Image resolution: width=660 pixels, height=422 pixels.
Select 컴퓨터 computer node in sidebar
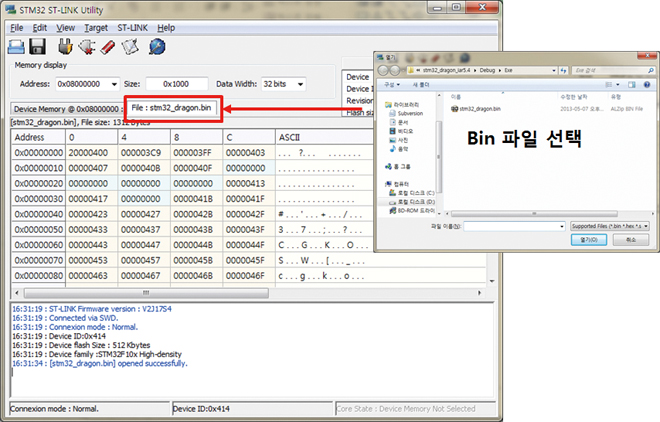(x=397, y=184)
